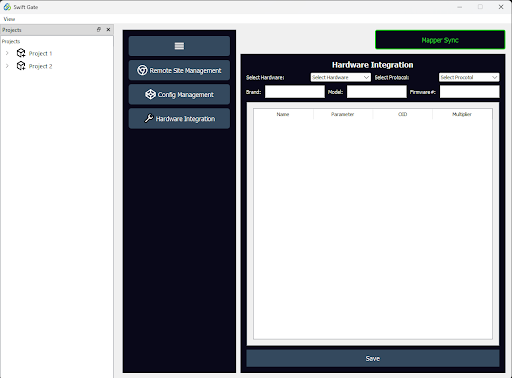Expand the Project 1 tree node

coord(7,53)
